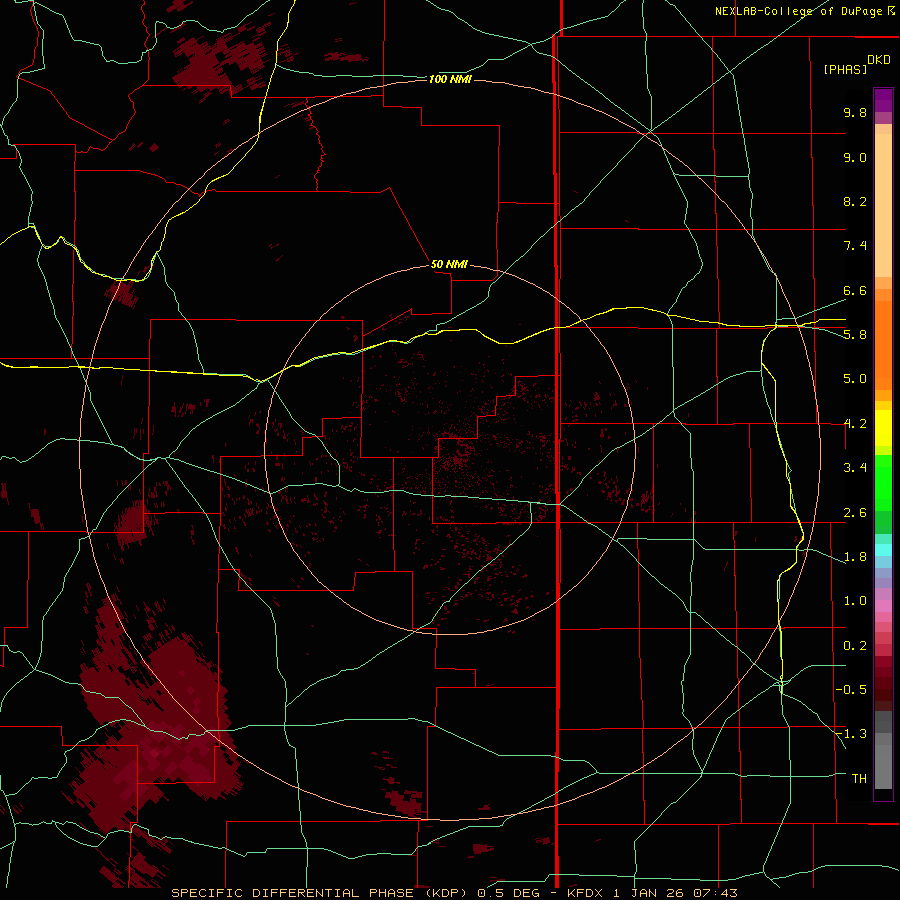Click the 0.2 value on color scale
The width and height of the screenshot is (900, 900).
pos(855,646)
